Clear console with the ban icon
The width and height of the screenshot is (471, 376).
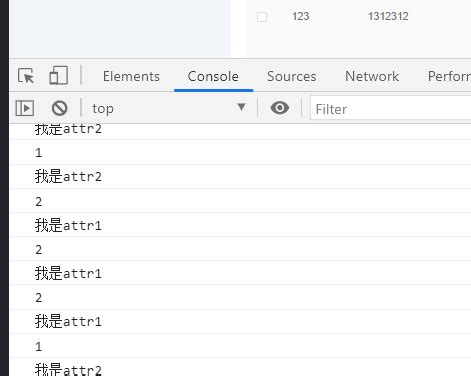click(60, 108)
